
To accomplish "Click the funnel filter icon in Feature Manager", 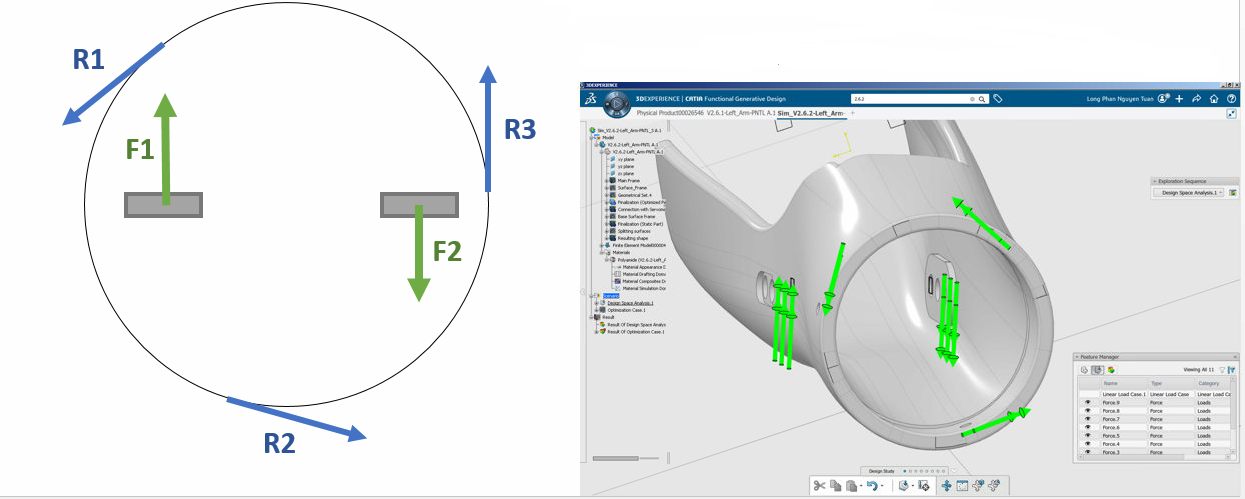I will [1222, 370].
